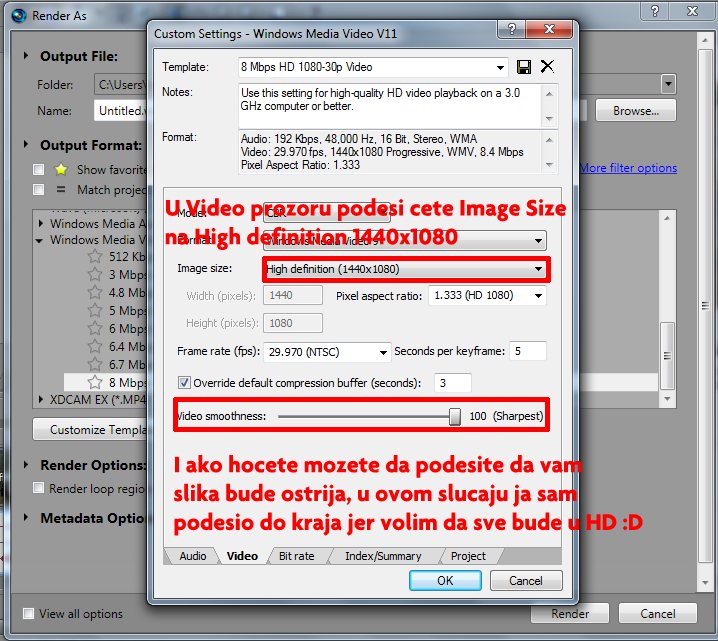Click favorite star next to 3 Mbps template
718x641 pixels.
95,274
